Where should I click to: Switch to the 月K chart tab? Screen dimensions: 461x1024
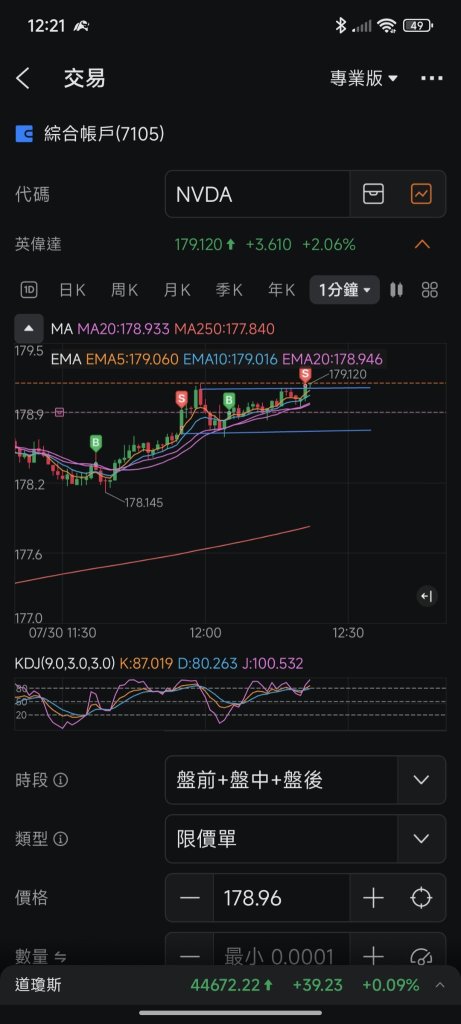pyautogui.click(x=176, y=290)
